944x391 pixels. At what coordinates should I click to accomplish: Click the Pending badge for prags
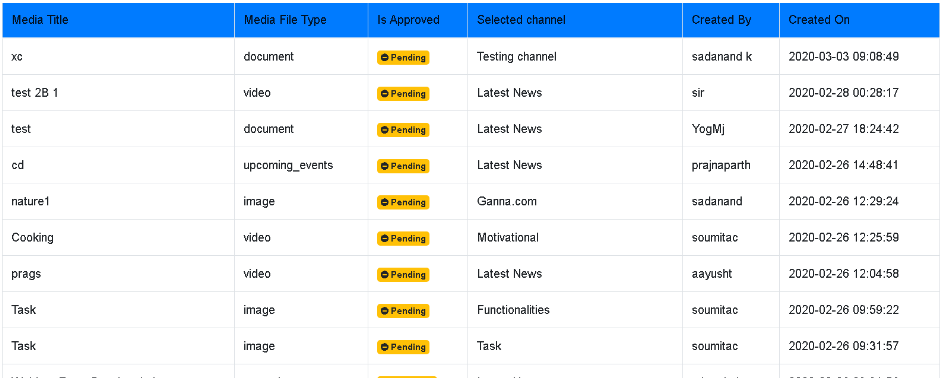coord(403,274)
